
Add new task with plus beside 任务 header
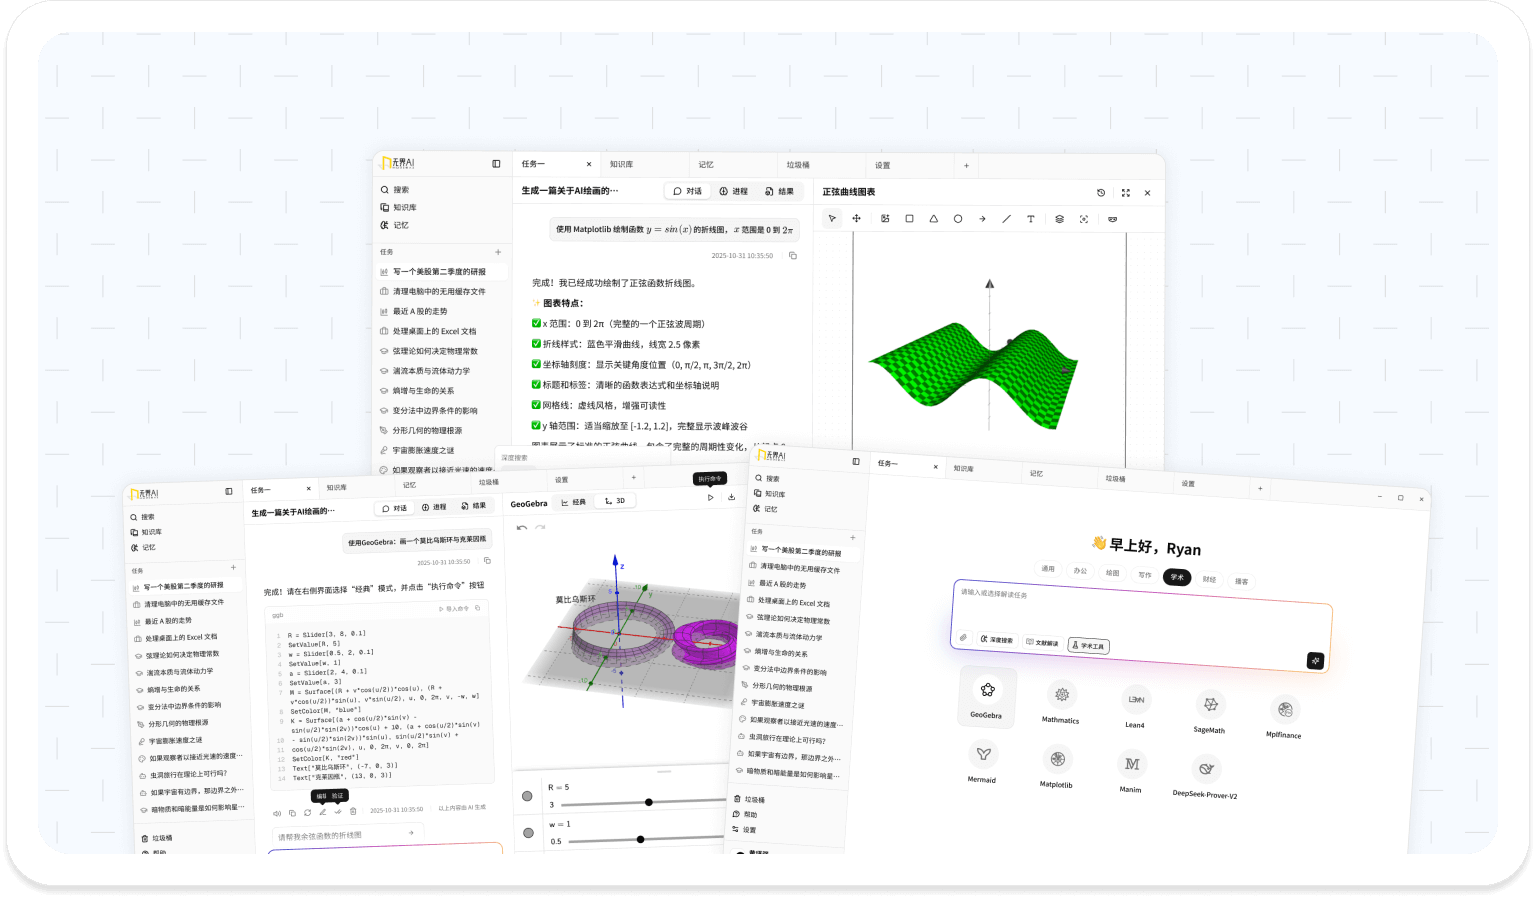tap(498, 252)
